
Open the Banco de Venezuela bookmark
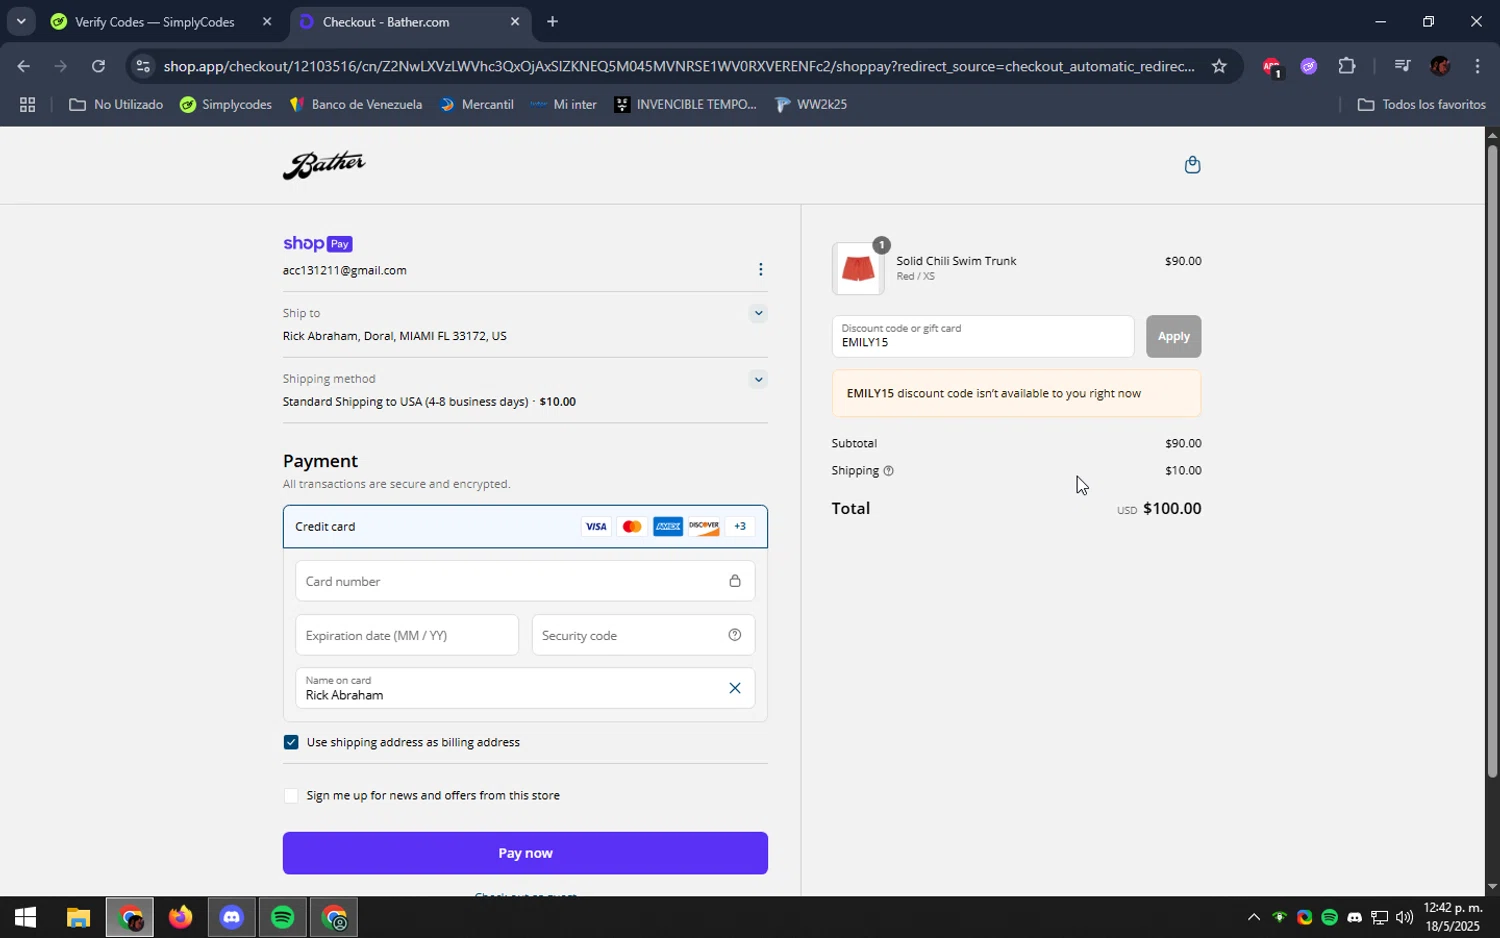(x=356, y=104)
